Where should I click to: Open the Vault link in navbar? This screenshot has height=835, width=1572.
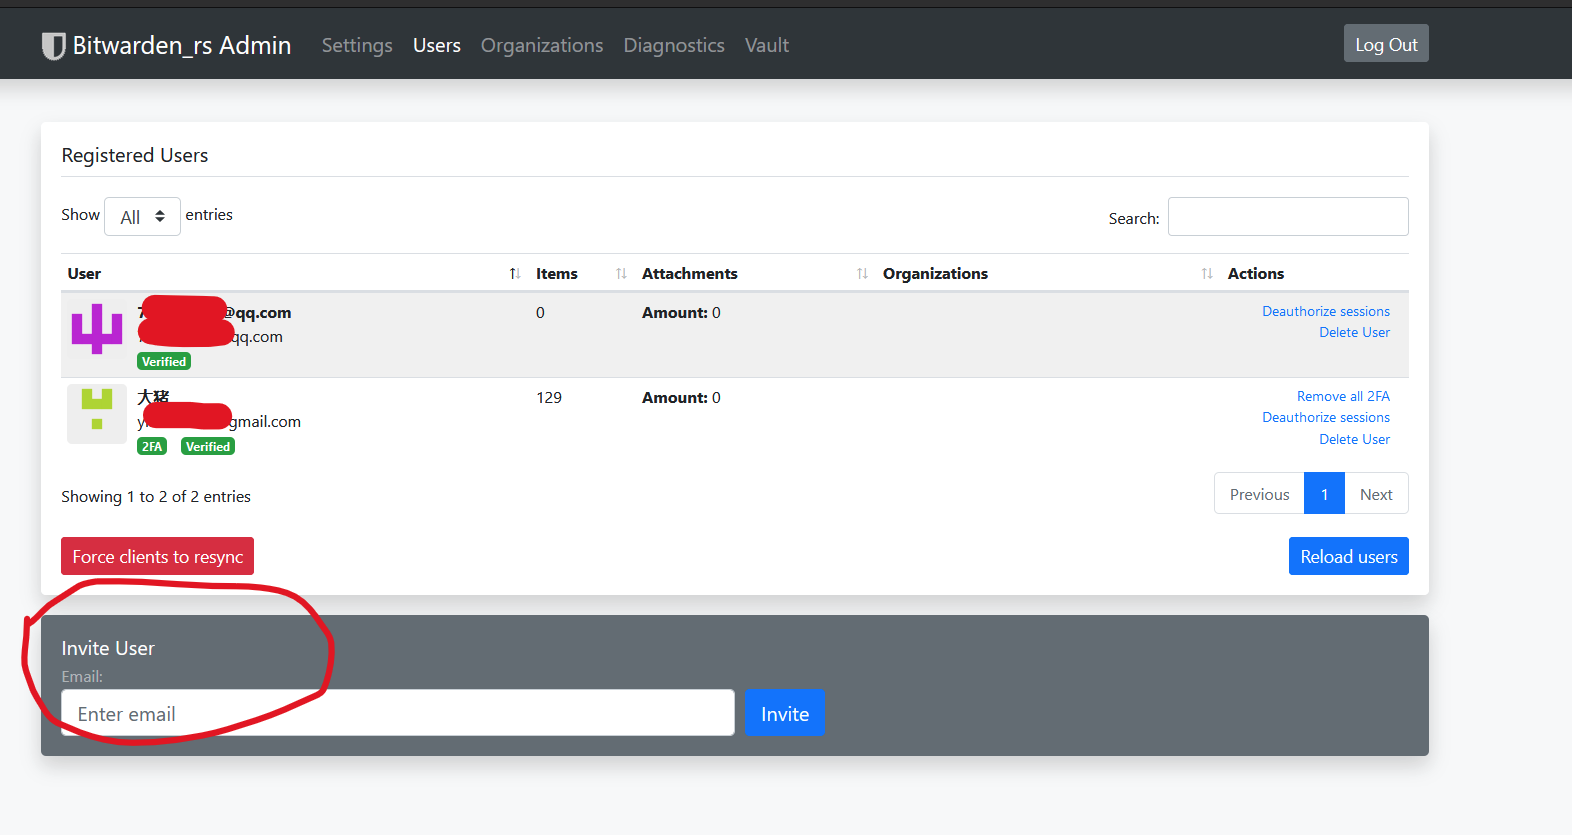pyautogui.click(x=767, y=45)
